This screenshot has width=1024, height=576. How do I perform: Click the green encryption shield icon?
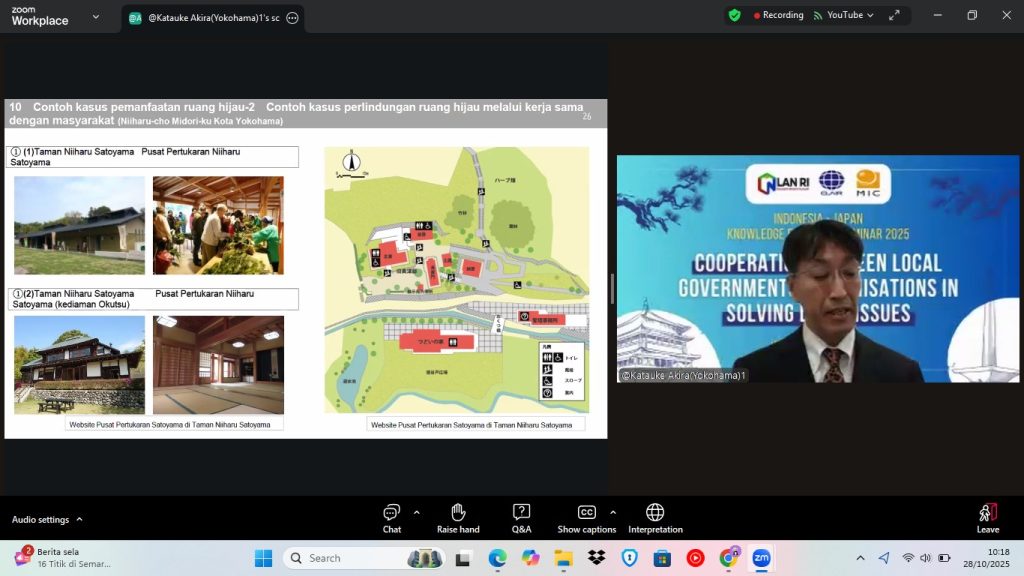[x=734, y=15]
